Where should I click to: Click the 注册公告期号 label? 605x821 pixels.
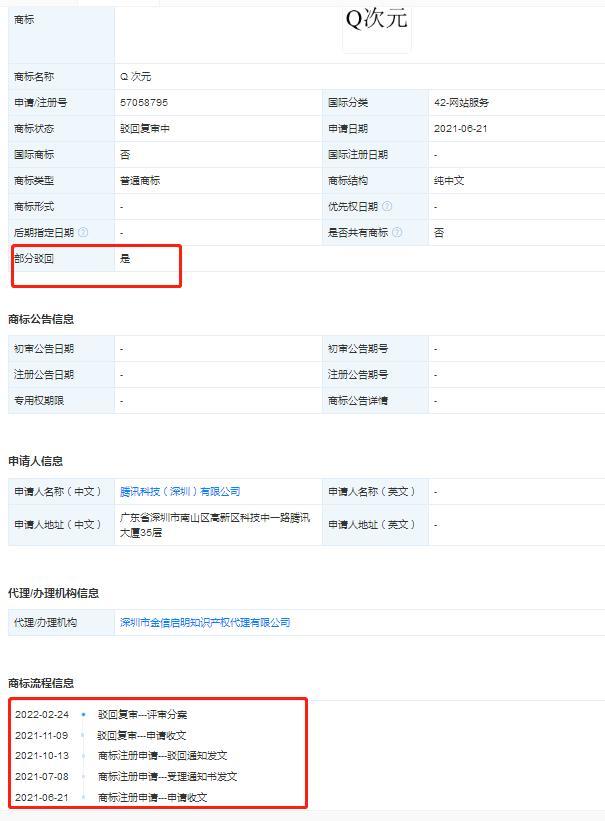click(358, 374)
